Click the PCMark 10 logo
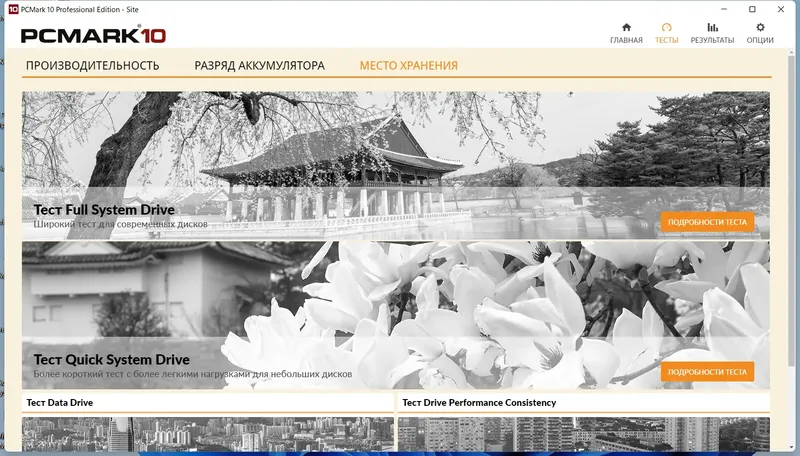The width and height of the screenshot is (800, 456). (93, 35)
